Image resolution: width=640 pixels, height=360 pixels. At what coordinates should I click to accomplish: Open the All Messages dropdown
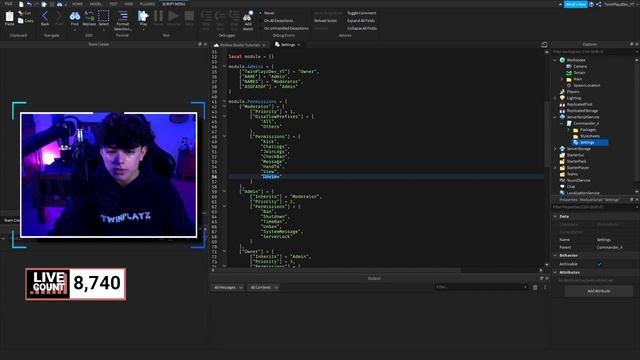coord(228,287)
